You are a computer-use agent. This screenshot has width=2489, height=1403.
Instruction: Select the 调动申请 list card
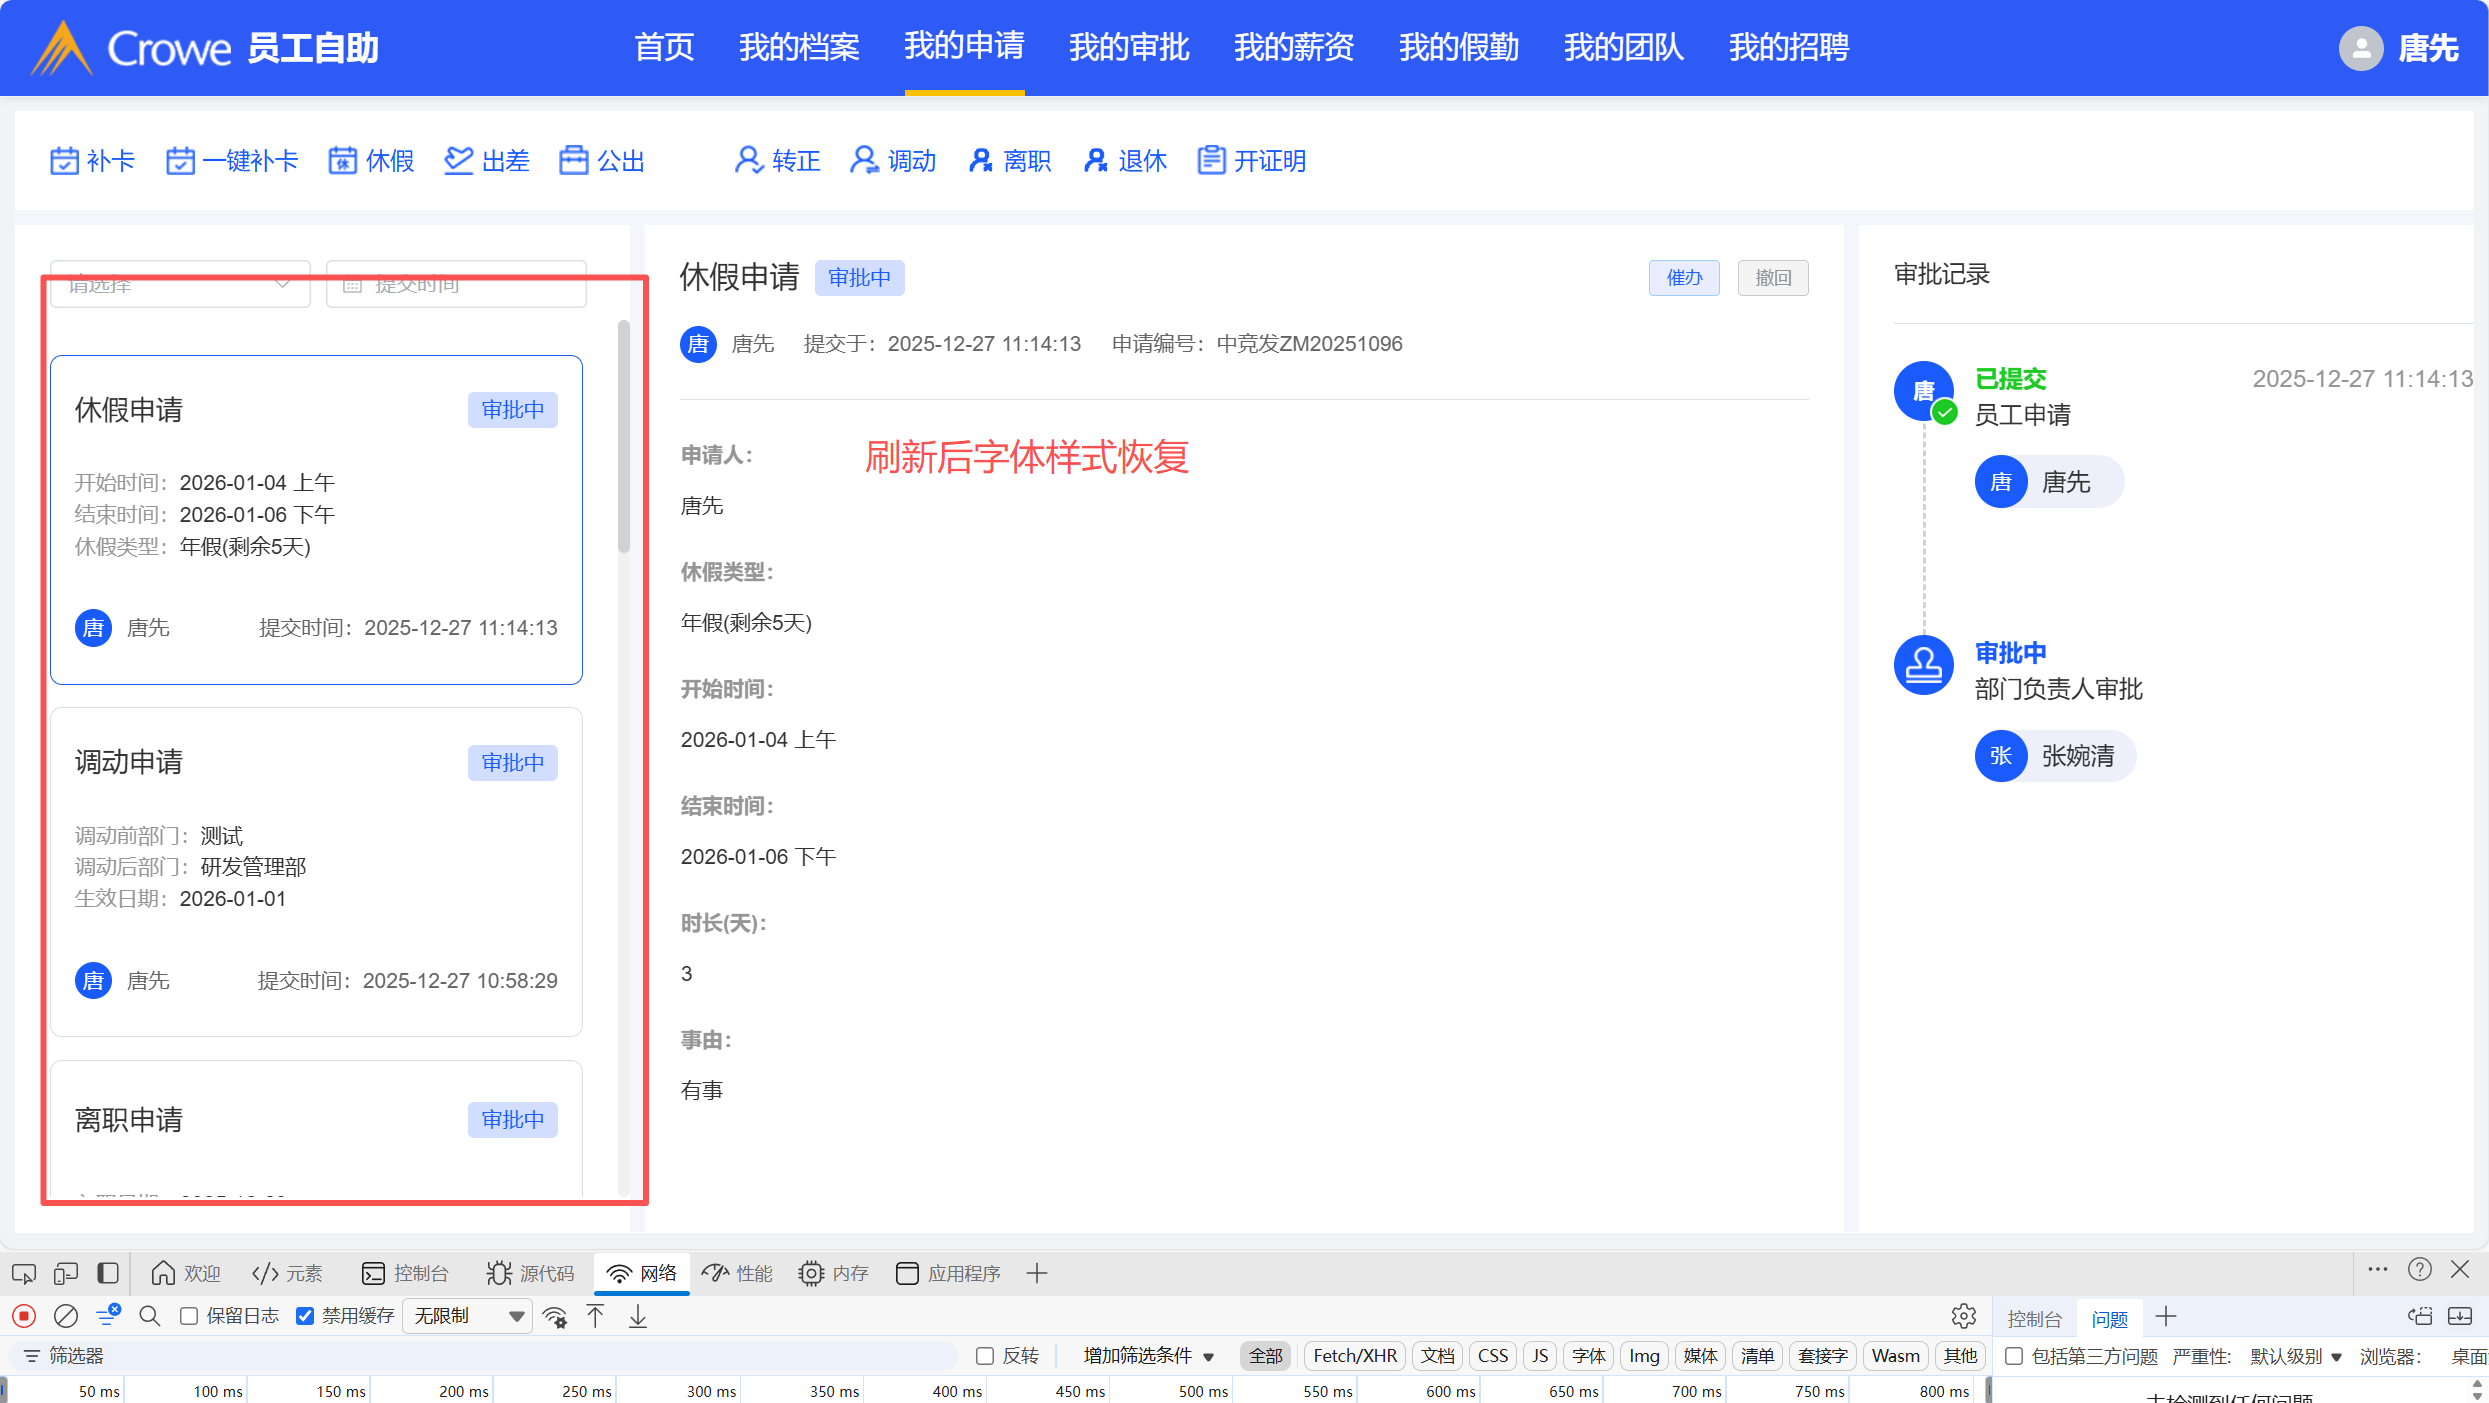click(x=316, y=870)
